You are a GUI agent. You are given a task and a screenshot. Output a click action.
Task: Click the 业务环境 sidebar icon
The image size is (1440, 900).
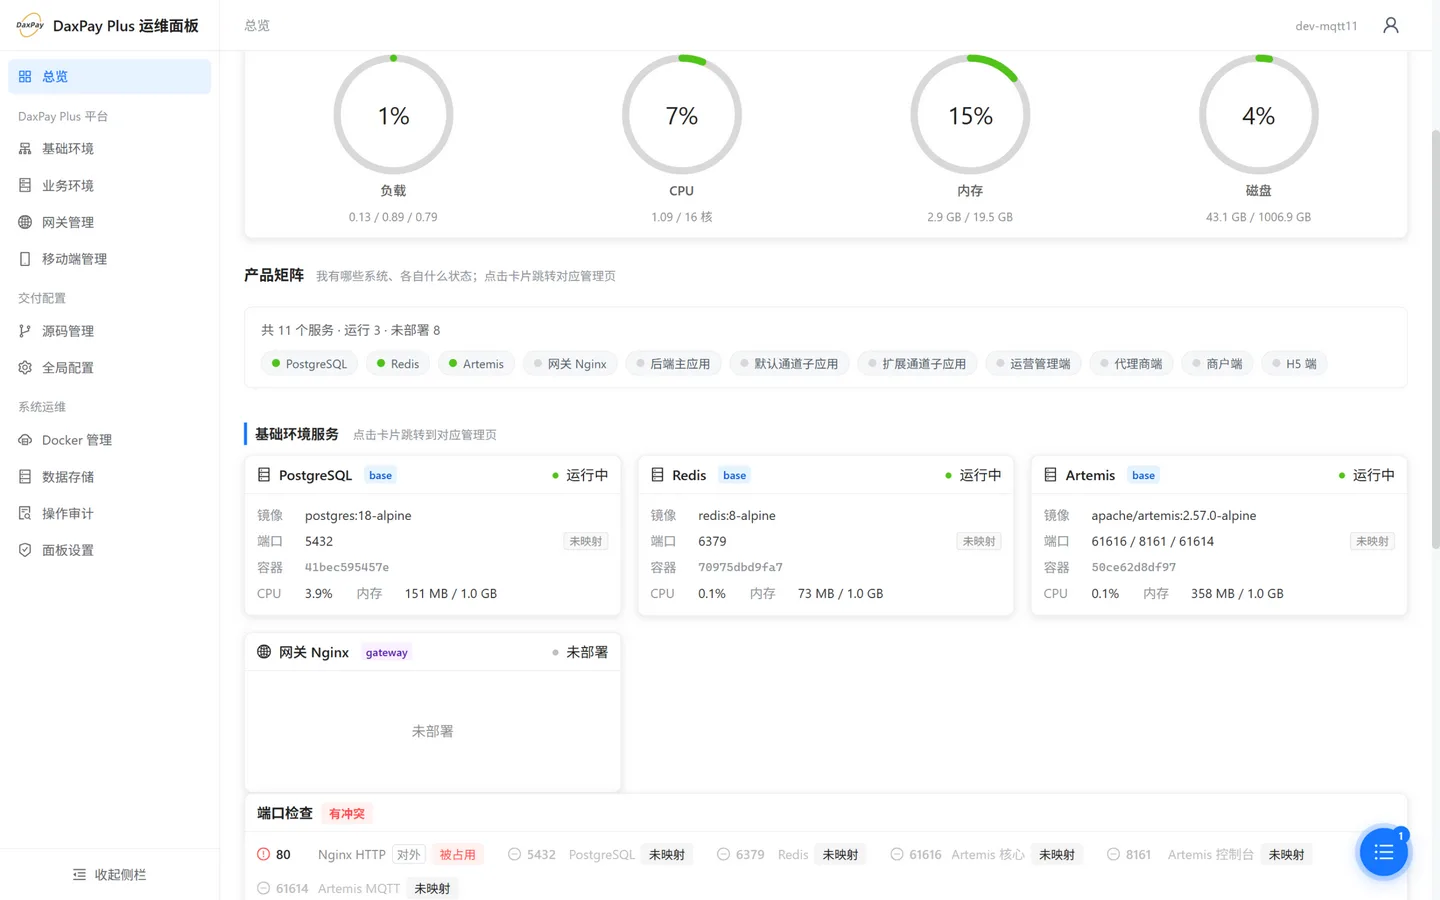pos(25,185)
